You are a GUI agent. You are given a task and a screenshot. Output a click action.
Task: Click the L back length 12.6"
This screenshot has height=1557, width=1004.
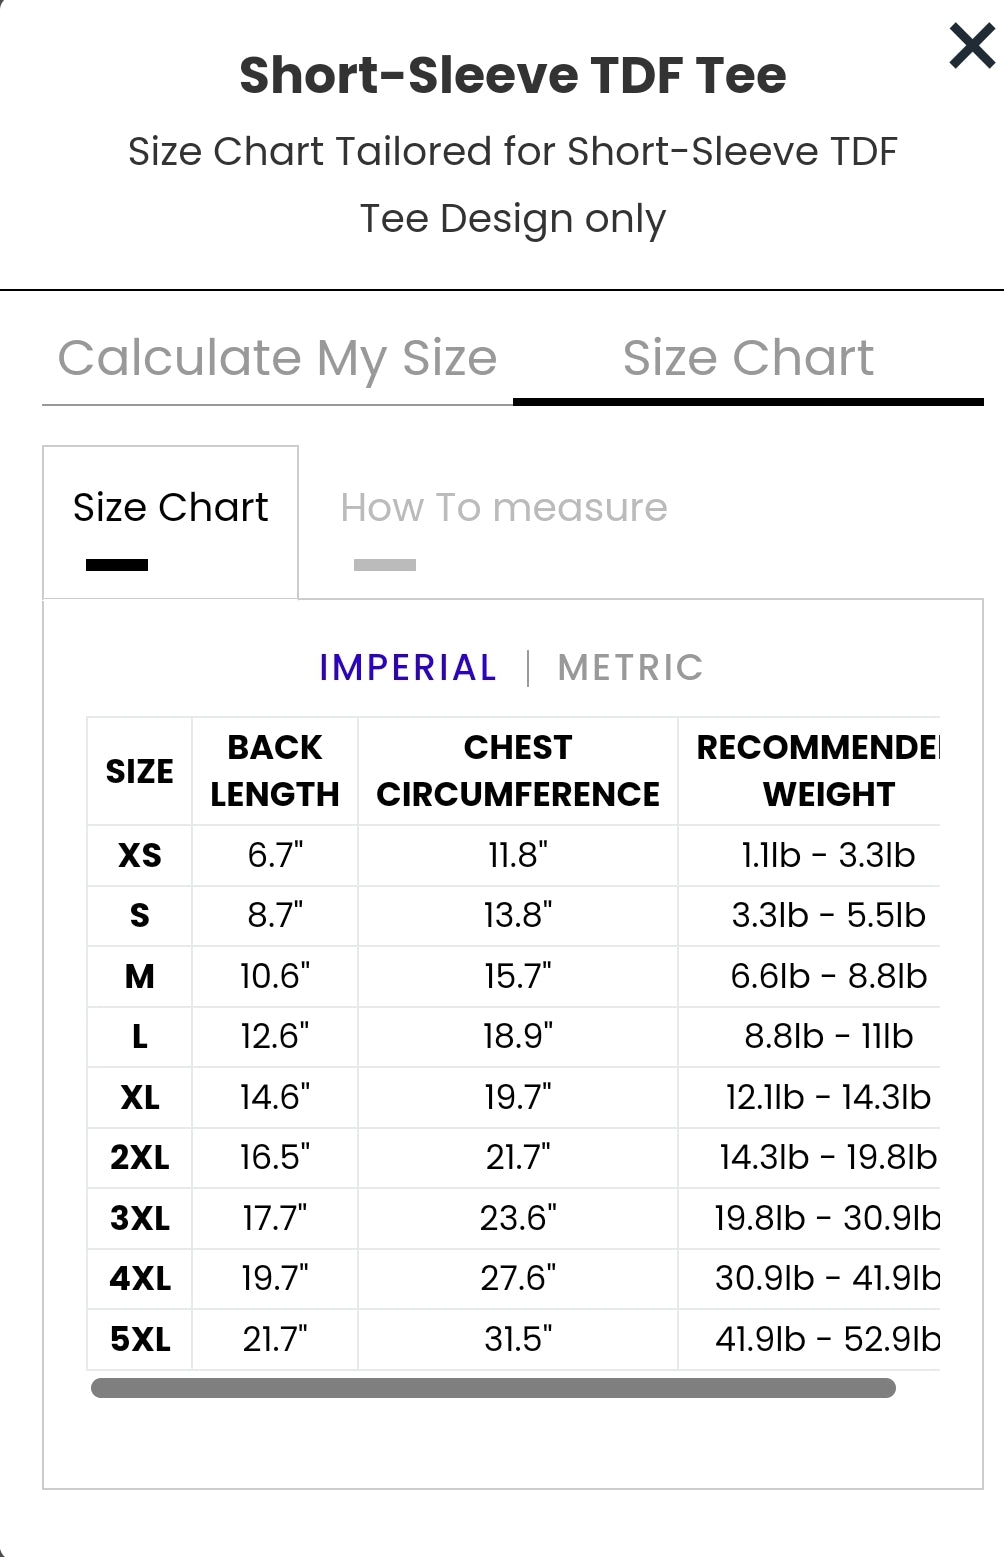click(x=274, y=1036)
